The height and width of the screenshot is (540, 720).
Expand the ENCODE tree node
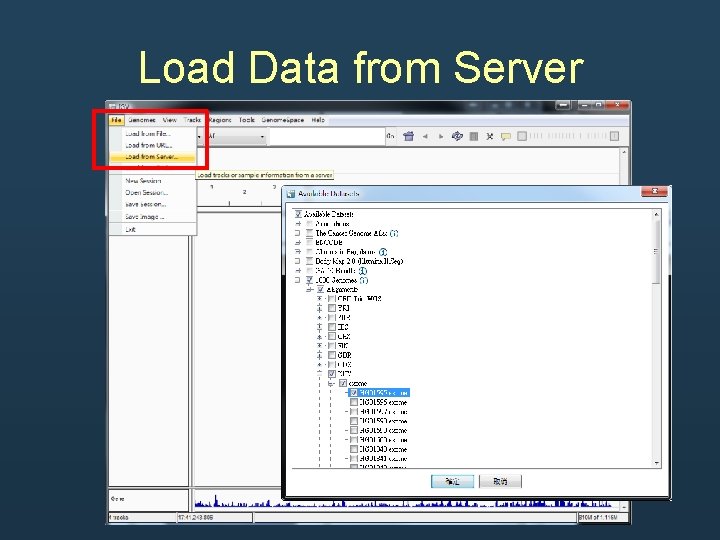[x=298, y=242]
